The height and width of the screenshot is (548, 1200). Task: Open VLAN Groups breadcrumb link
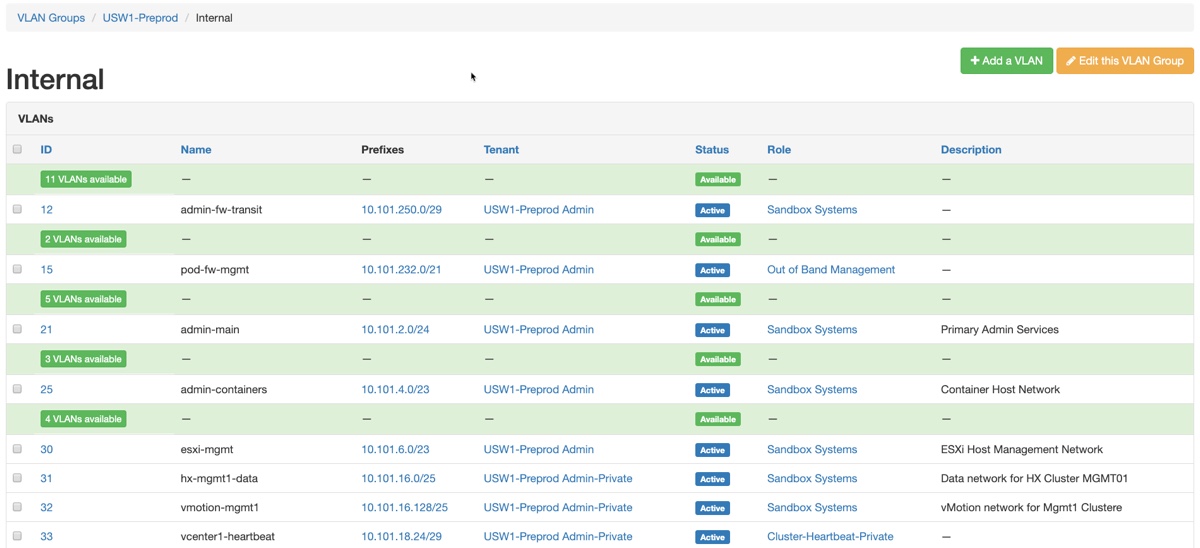51,18
